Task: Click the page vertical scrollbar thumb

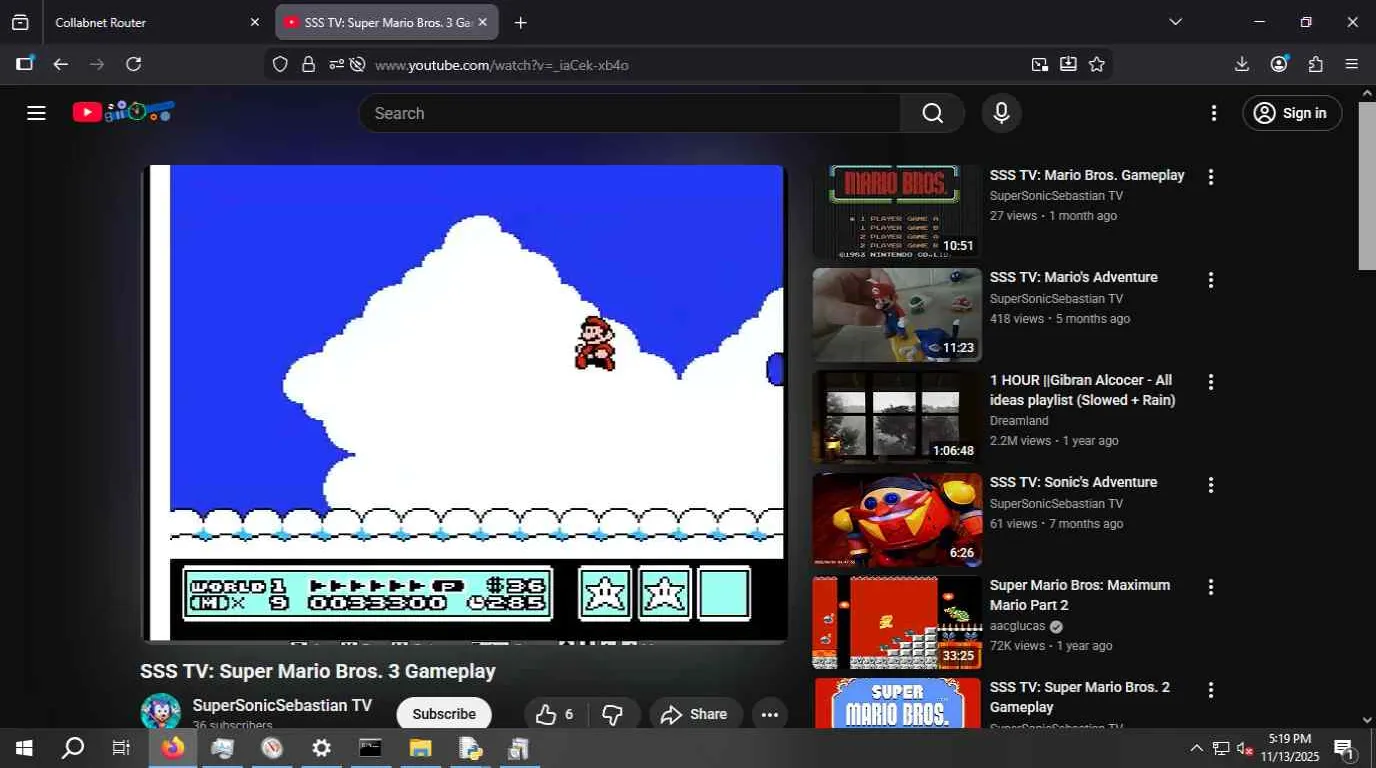Action: [1367, 185]
